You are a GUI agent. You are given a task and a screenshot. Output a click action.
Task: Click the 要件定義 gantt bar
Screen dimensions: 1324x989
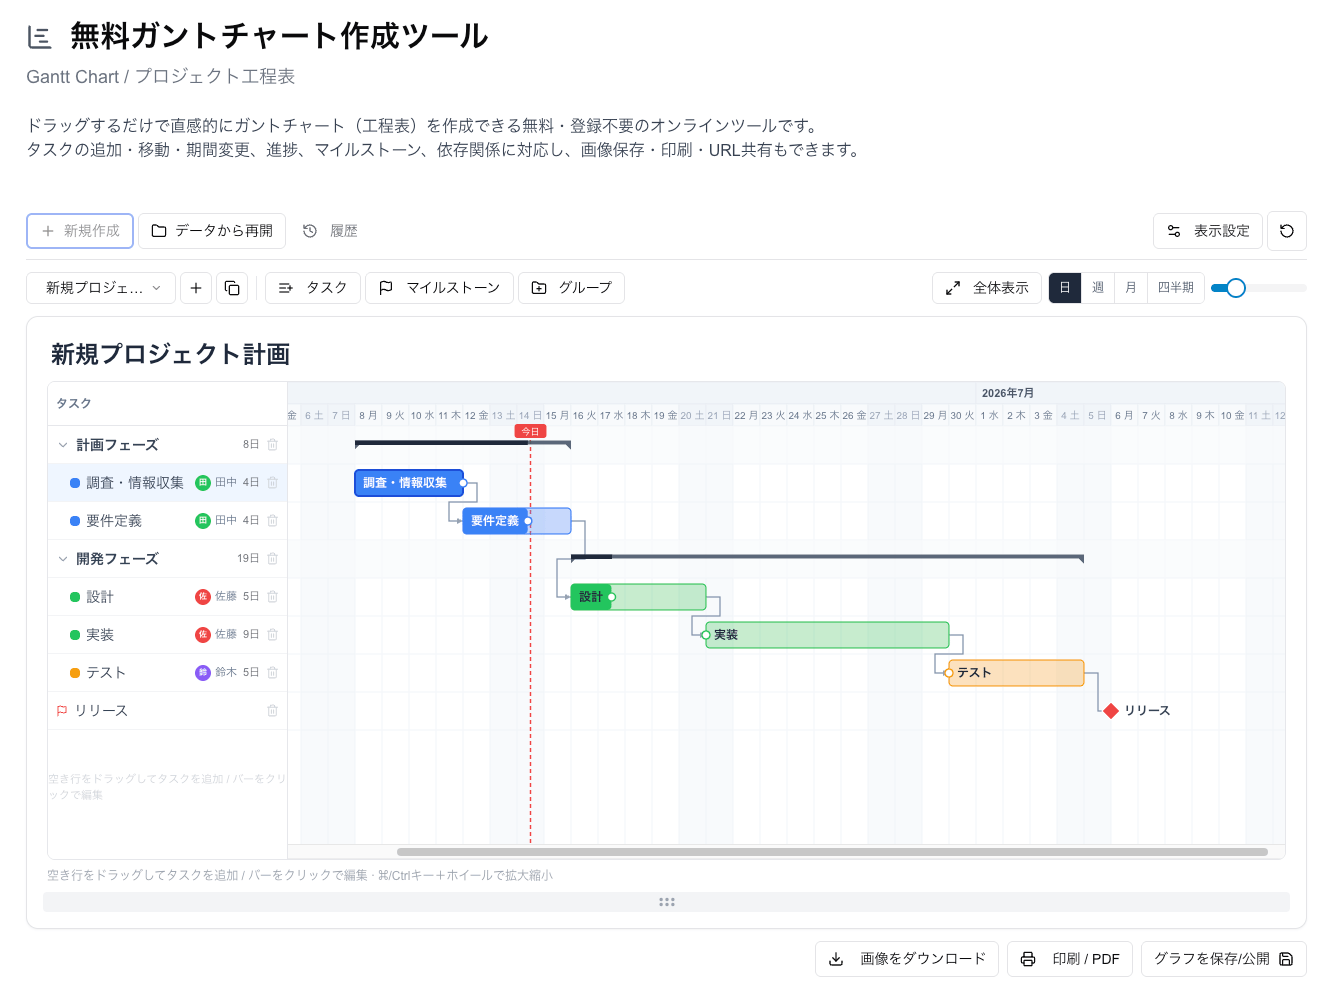(x=516, y=521)
